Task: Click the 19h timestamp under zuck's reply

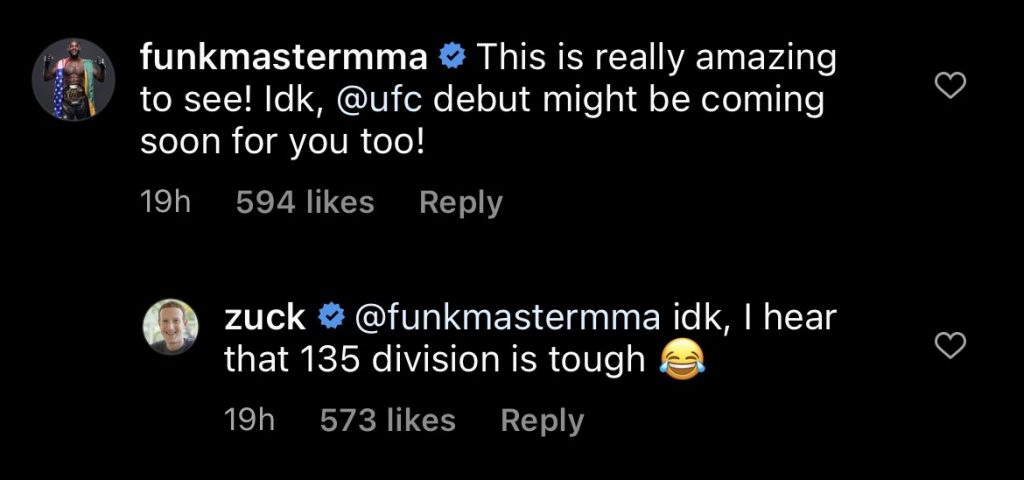Action: click(249, 420)
